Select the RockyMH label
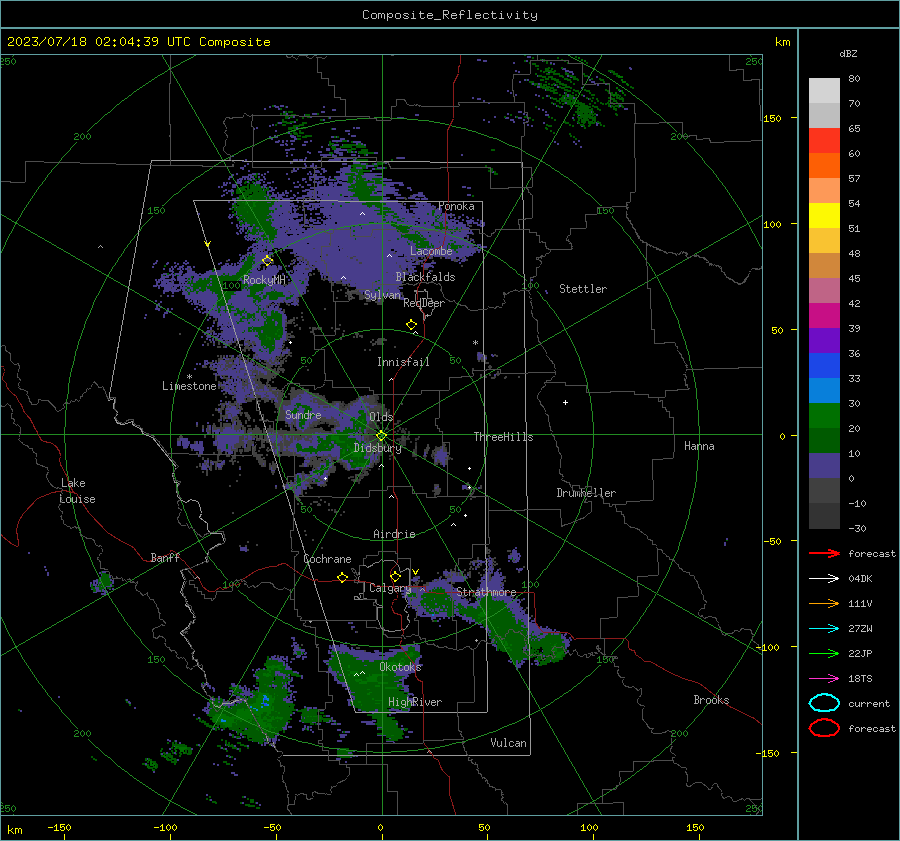Image resolution: width=900 pixels, height=841 pixels. [263, 280]
